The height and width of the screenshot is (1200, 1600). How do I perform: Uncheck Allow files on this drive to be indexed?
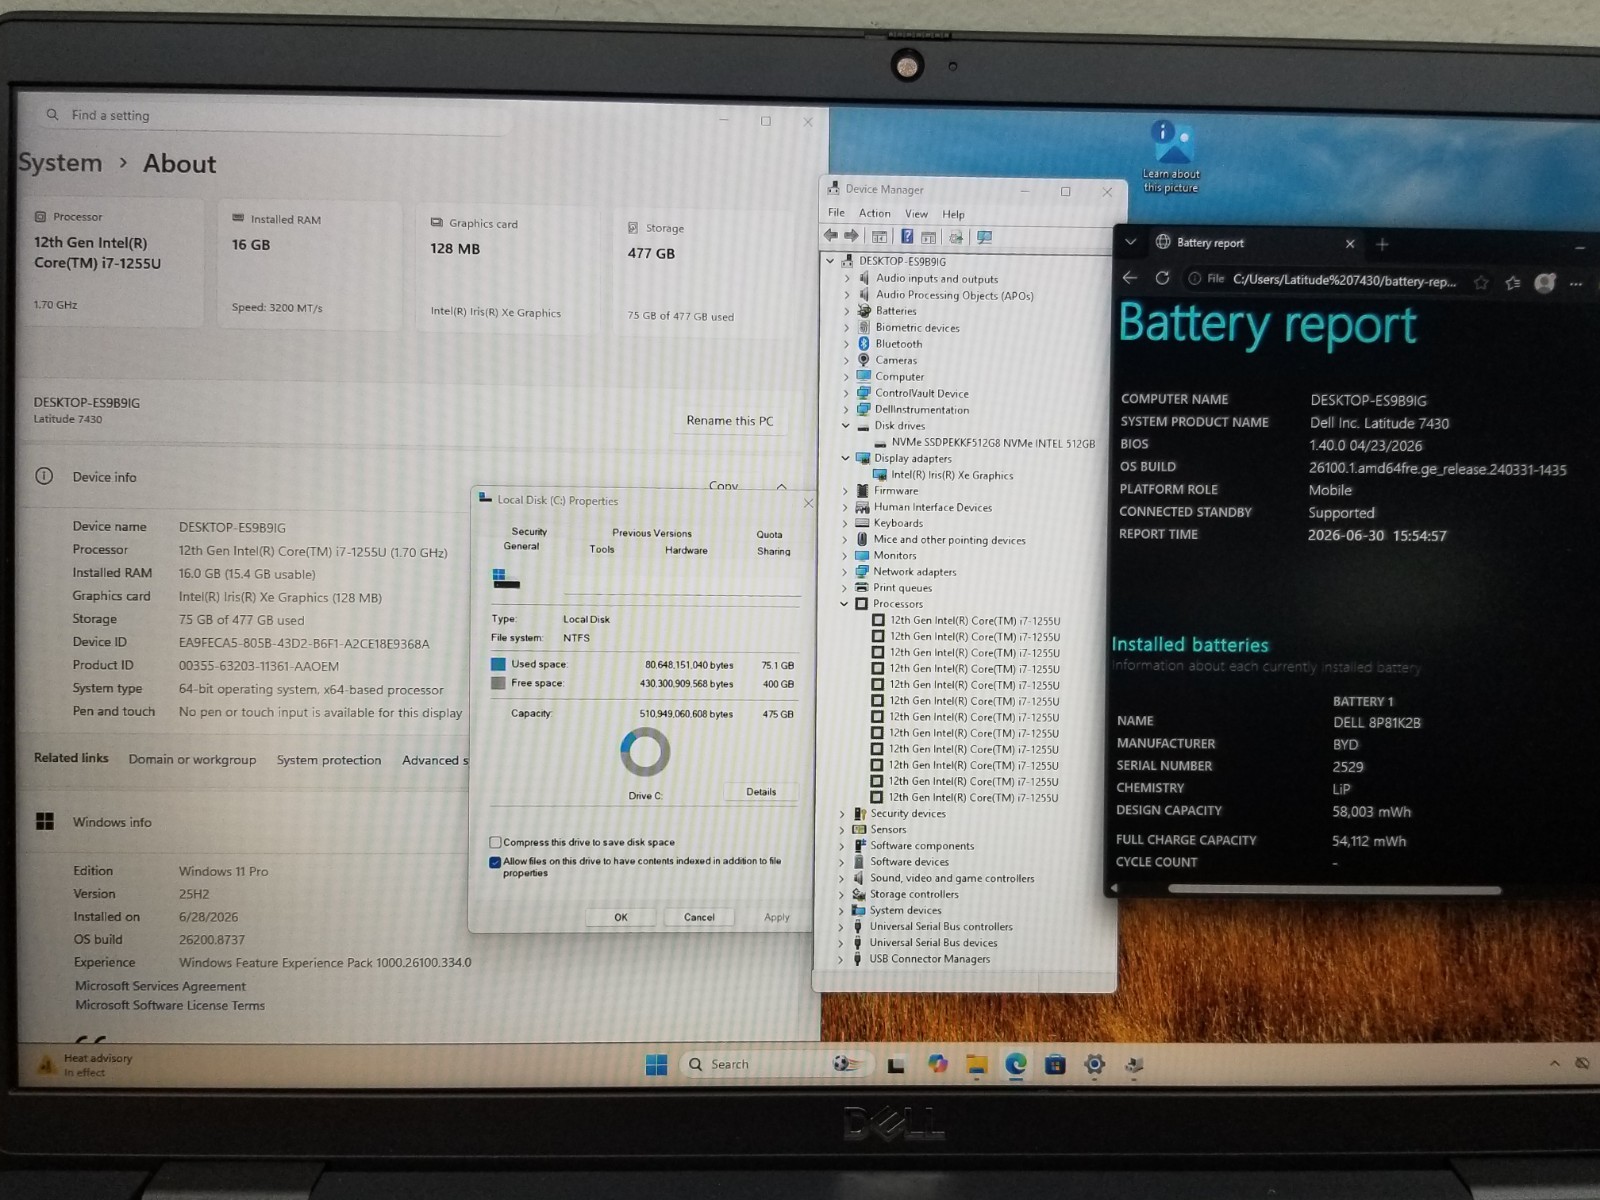click(495, 861)
